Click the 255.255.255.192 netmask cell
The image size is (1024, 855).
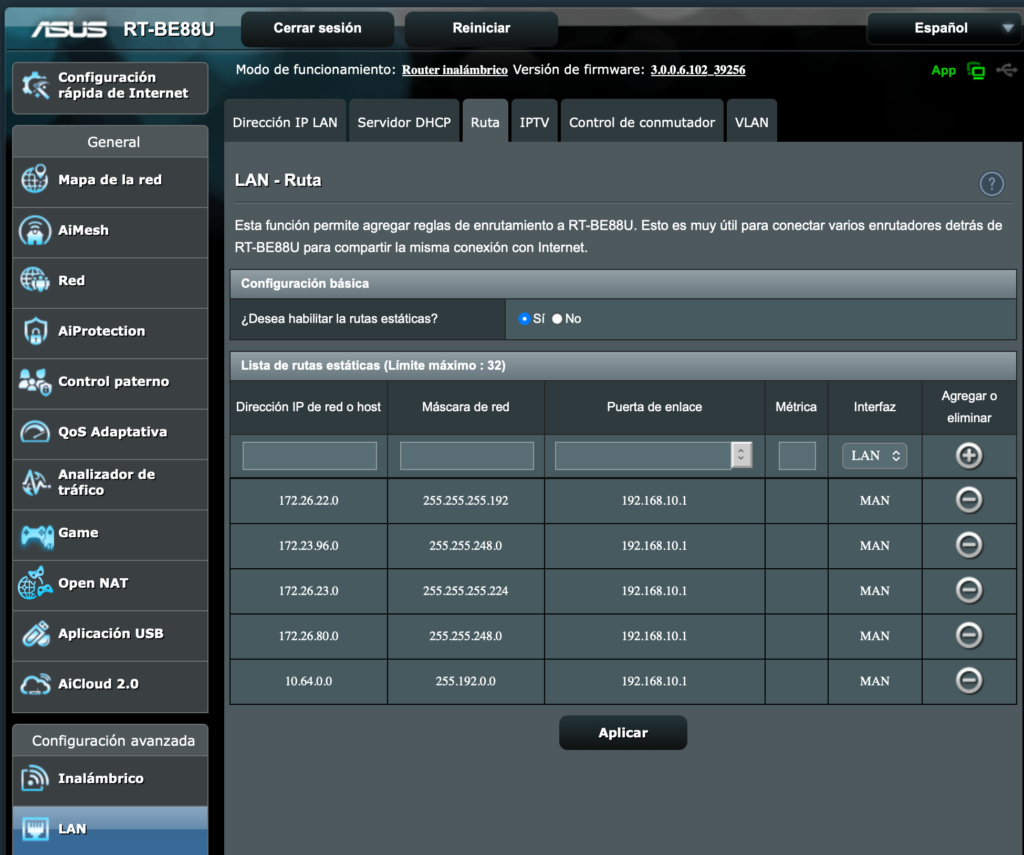(466, 501)
